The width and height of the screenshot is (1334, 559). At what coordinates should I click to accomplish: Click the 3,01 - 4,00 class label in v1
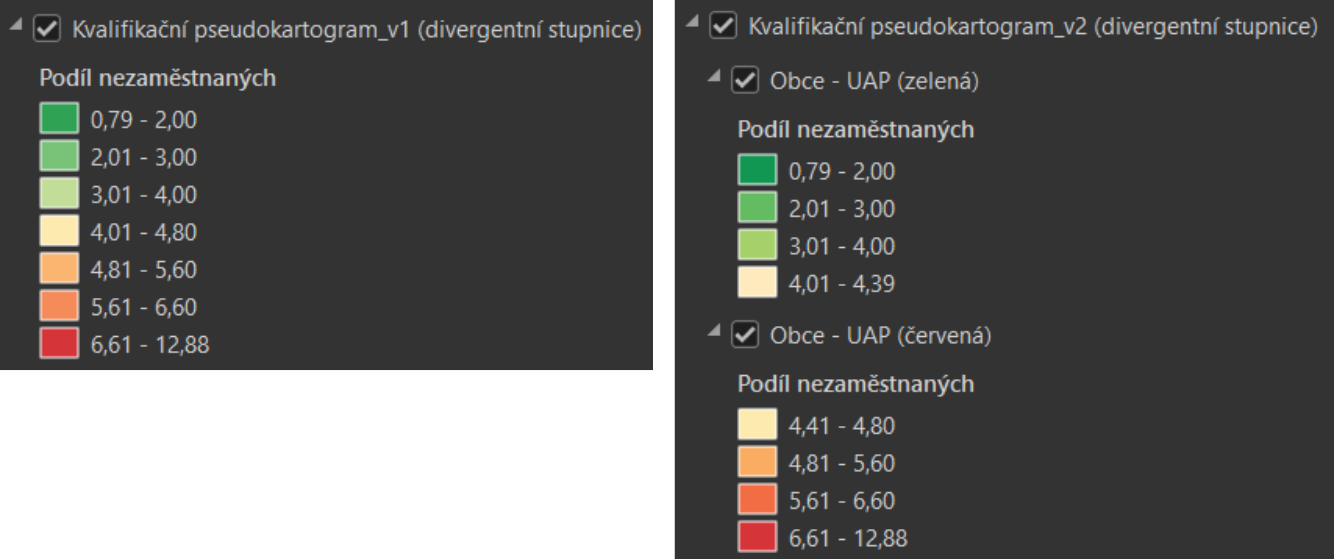coord(143,195)
